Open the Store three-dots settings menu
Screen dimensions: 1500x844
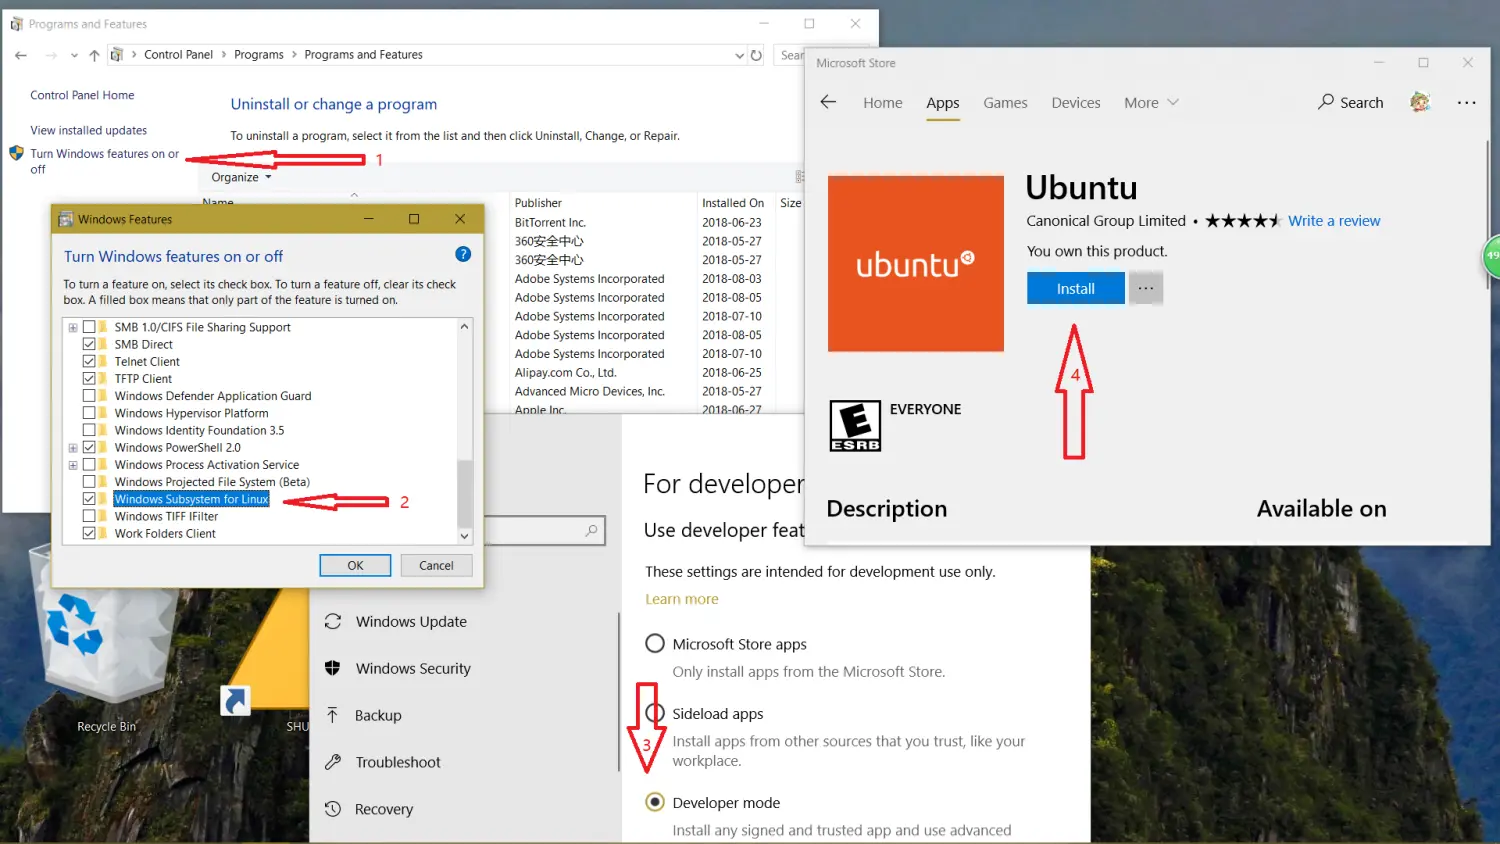point(1466,102)
